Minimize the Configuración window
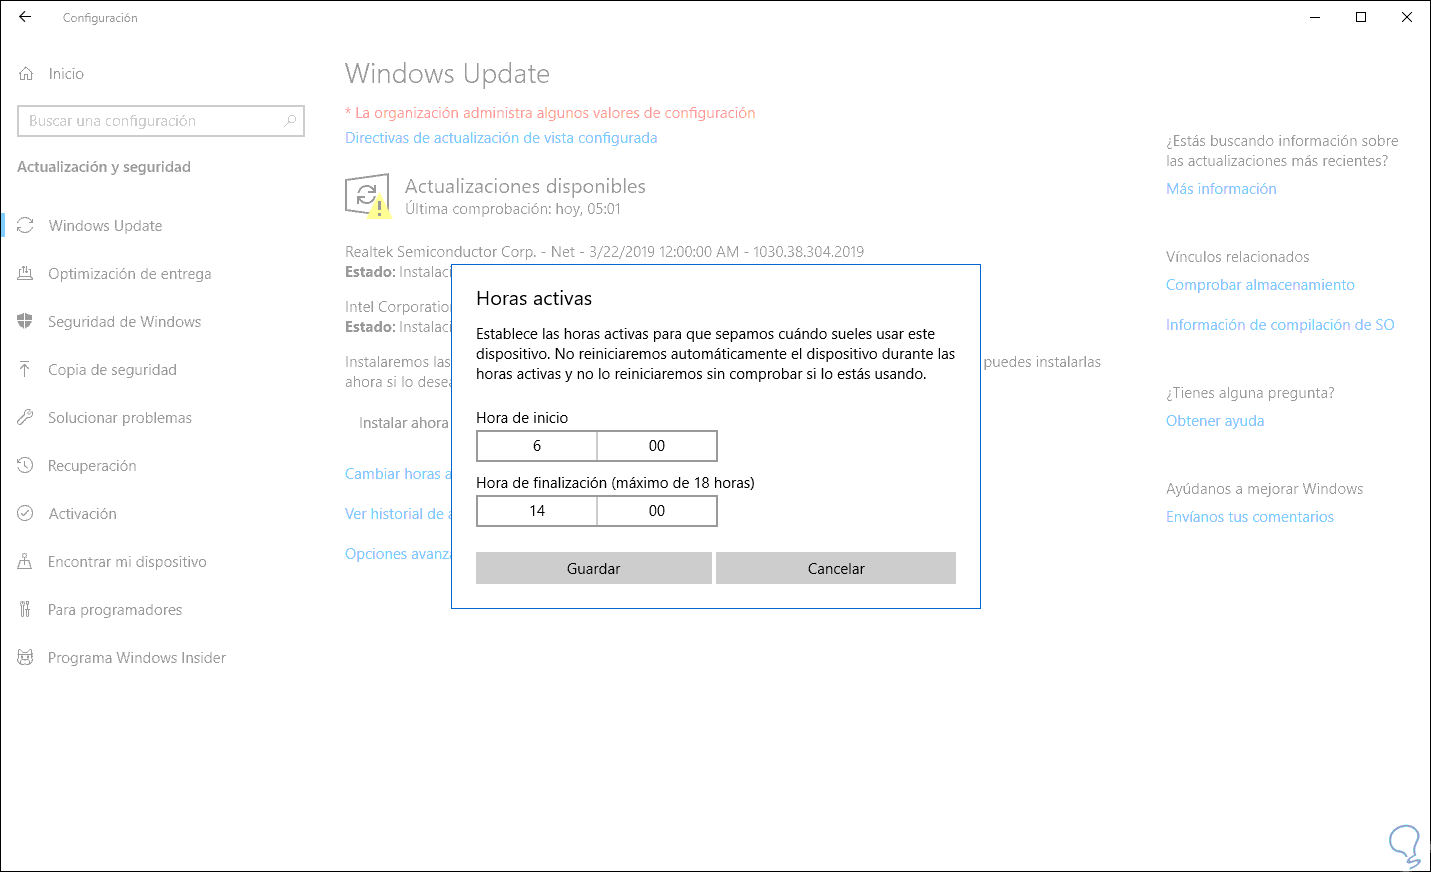 tap(1315, 17)
